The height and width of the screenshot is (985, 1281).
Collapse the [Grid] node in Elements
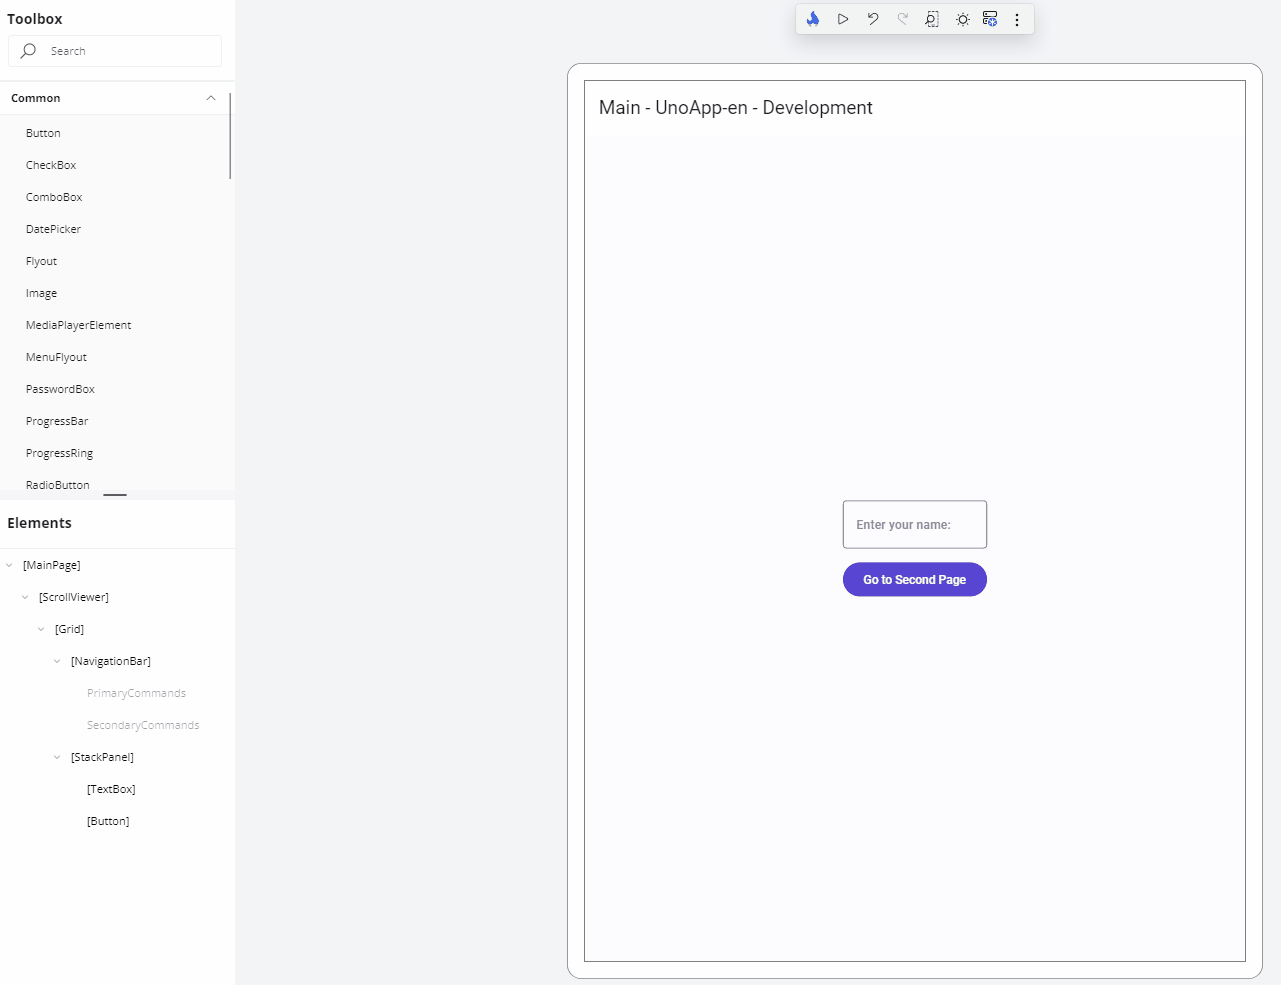(41, 629)
